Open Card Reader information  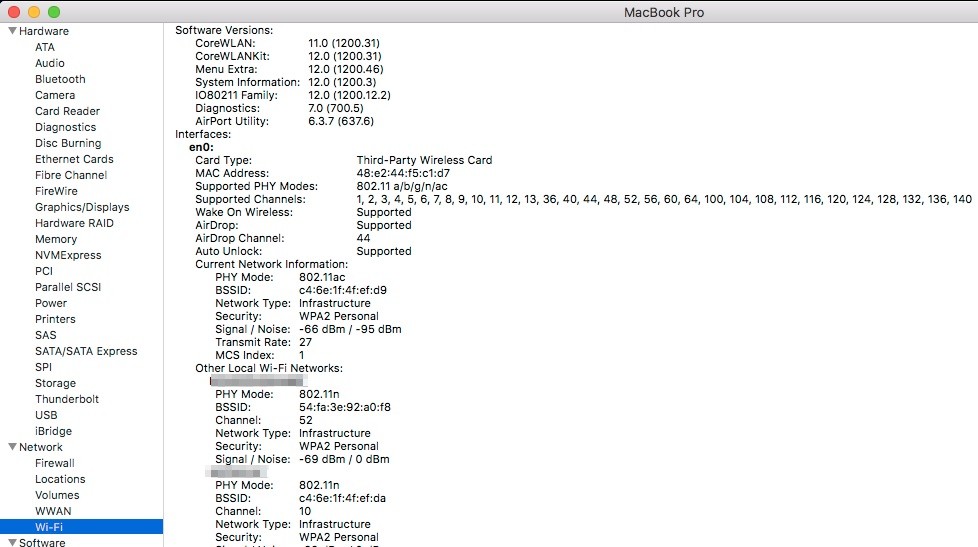[x=67, y=111]
